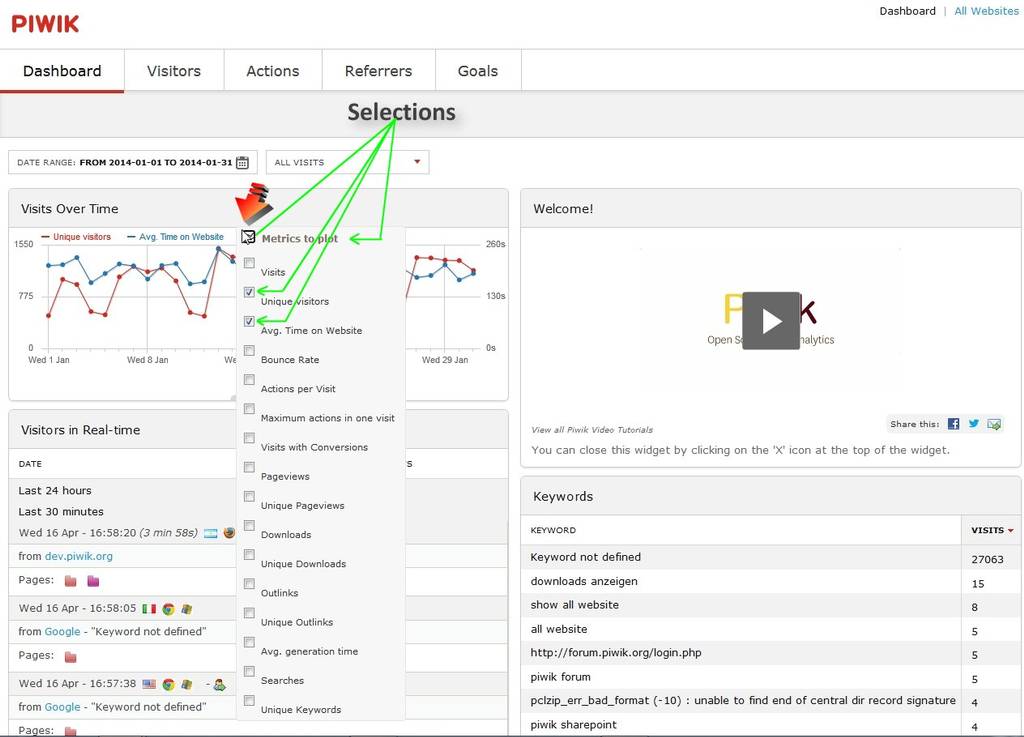Open the All Websites link
This screenshot has width=1024, height=737.
point(986,11)
